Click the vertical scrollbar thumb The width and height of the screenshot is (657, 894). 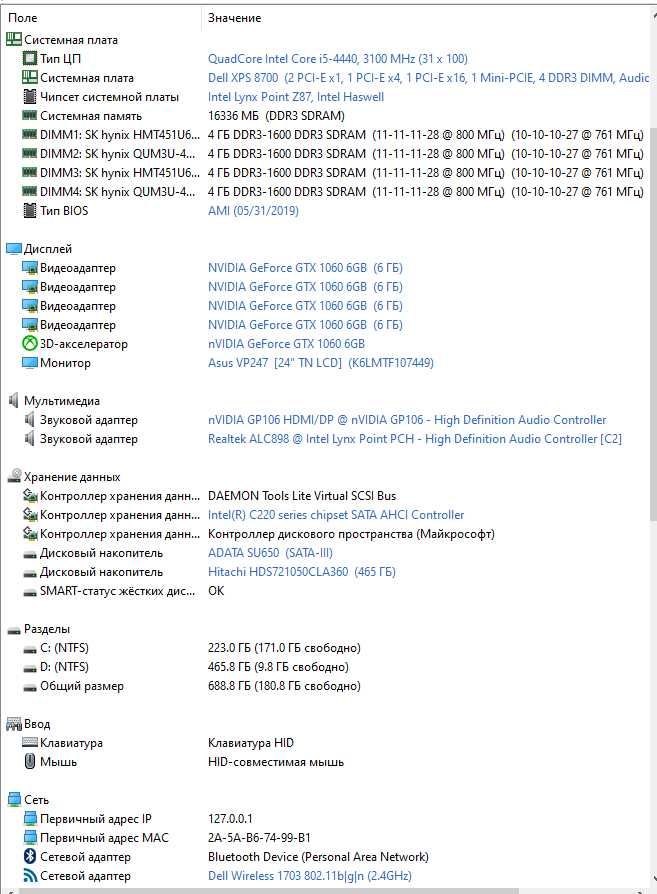click(x=653, y=322)
